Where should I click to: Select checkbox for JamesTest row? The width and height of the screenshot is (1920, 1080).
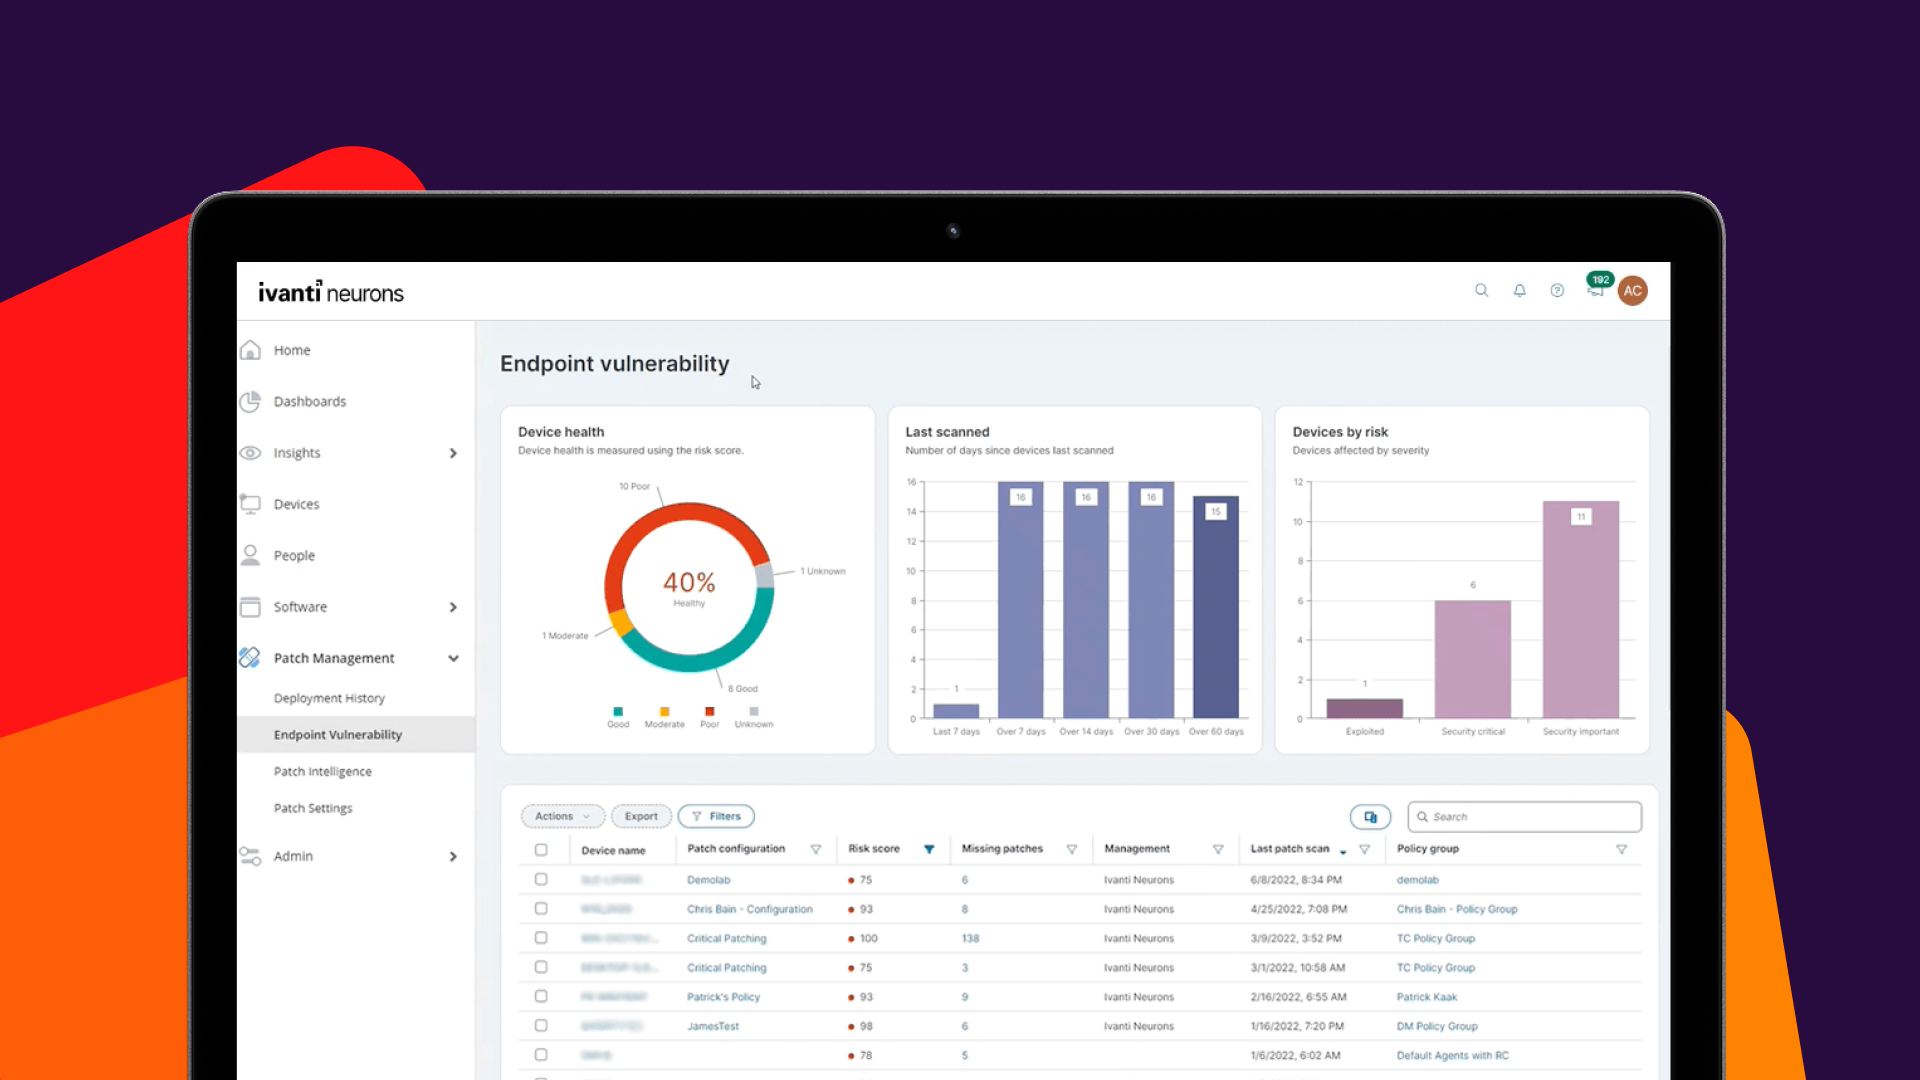point(541,1025)
